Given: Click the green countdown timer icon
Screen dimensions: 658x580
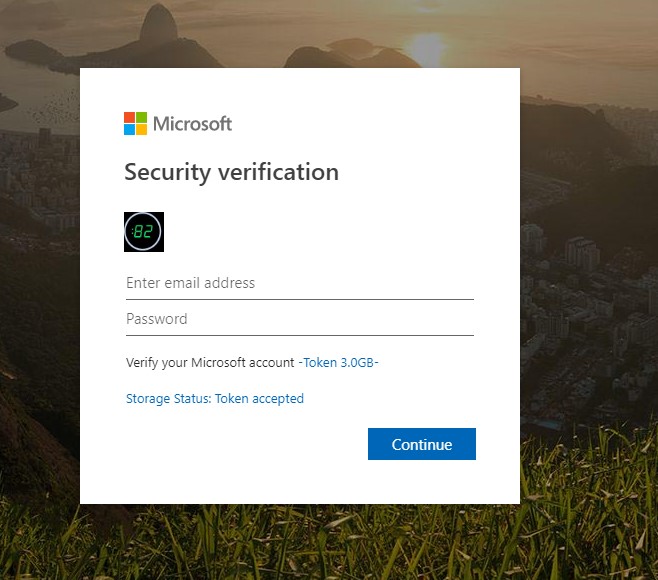Looking at the screenshot, I should coord(144,232).
